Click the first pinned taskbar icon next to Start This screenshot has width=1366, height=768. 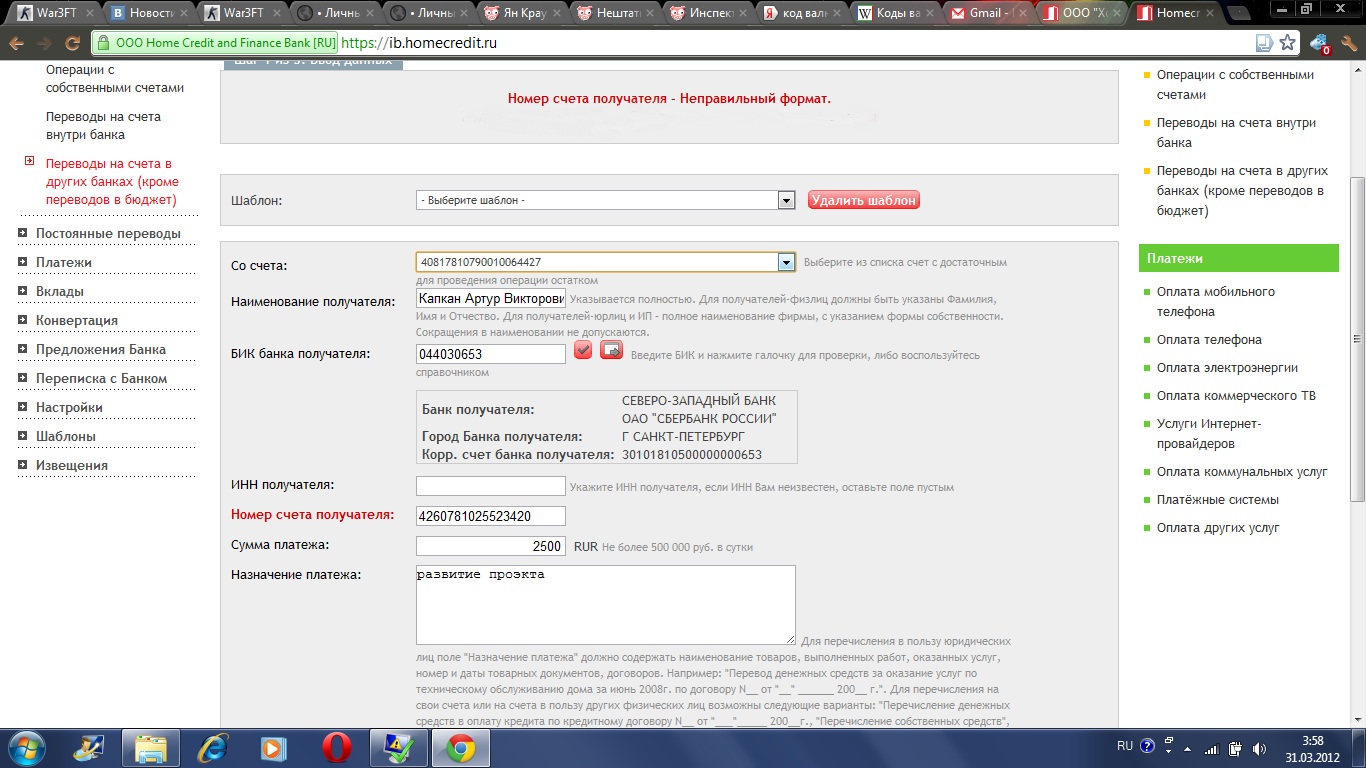[x=89, y=747]
